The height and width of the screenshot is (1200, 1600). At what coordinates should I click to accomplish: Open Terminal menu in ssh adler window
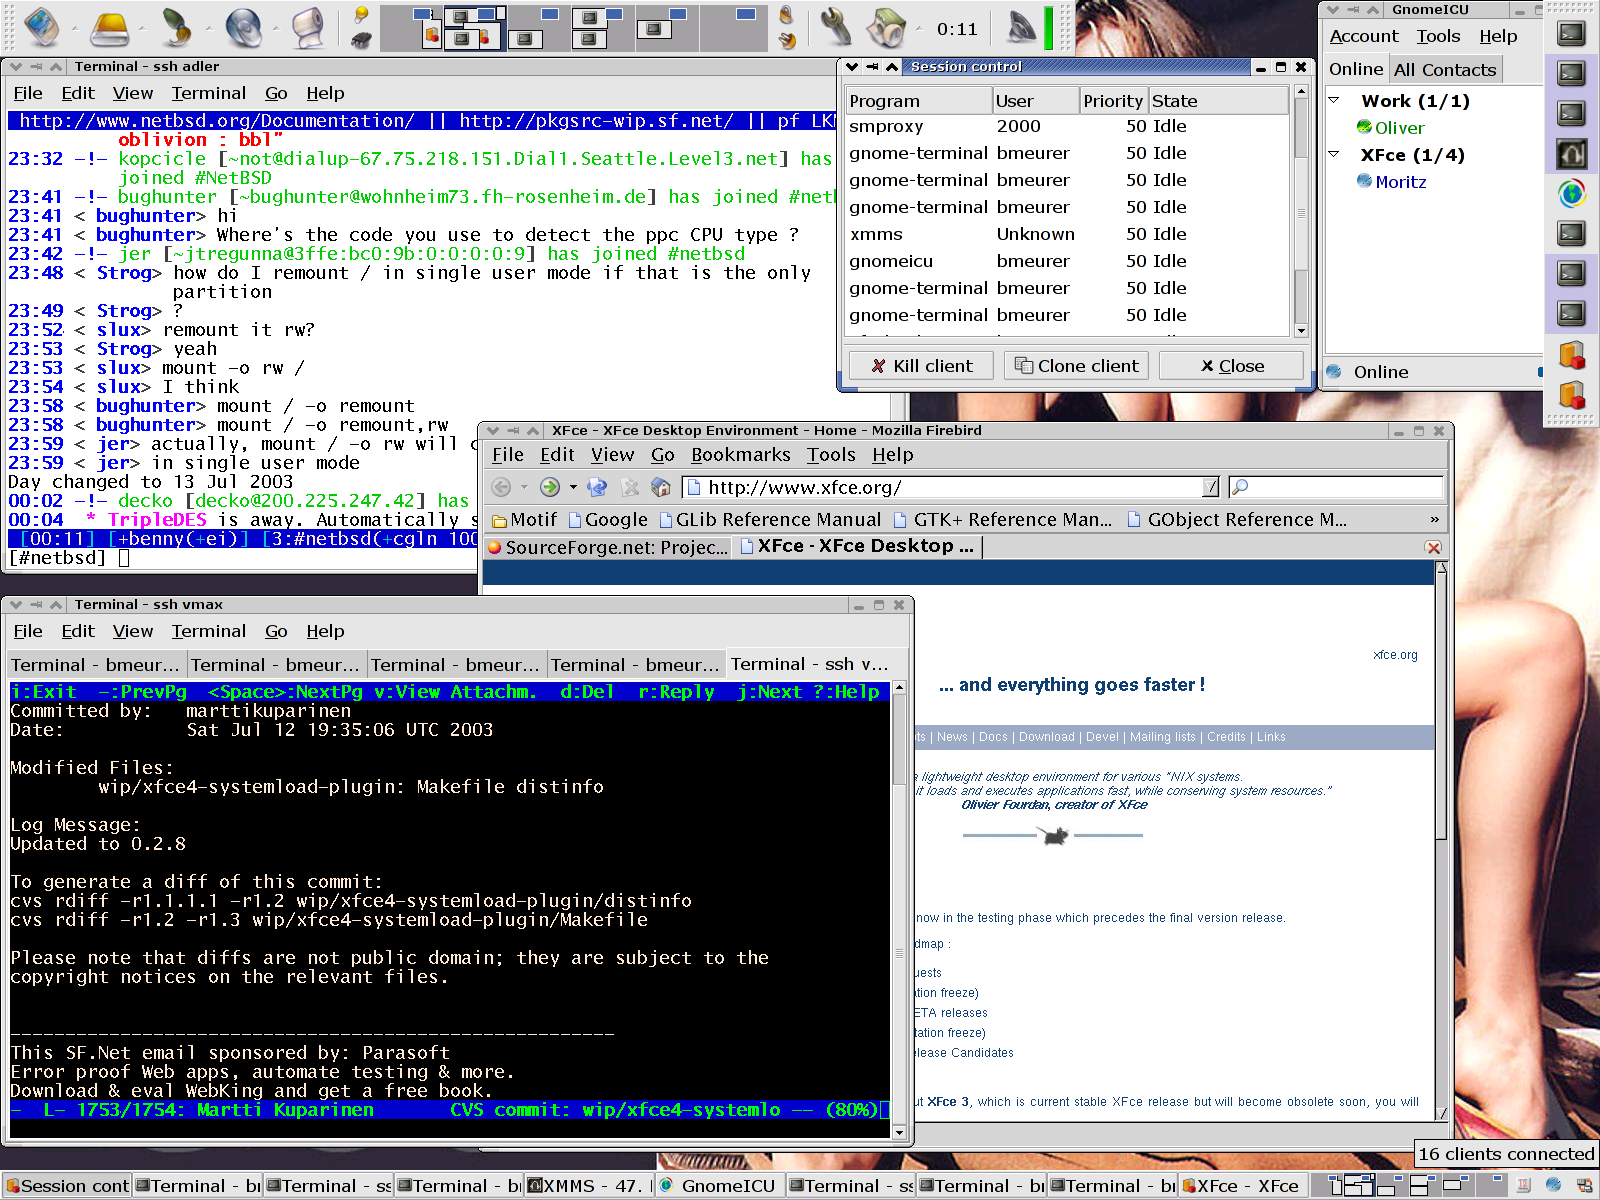tap(208, 93)
